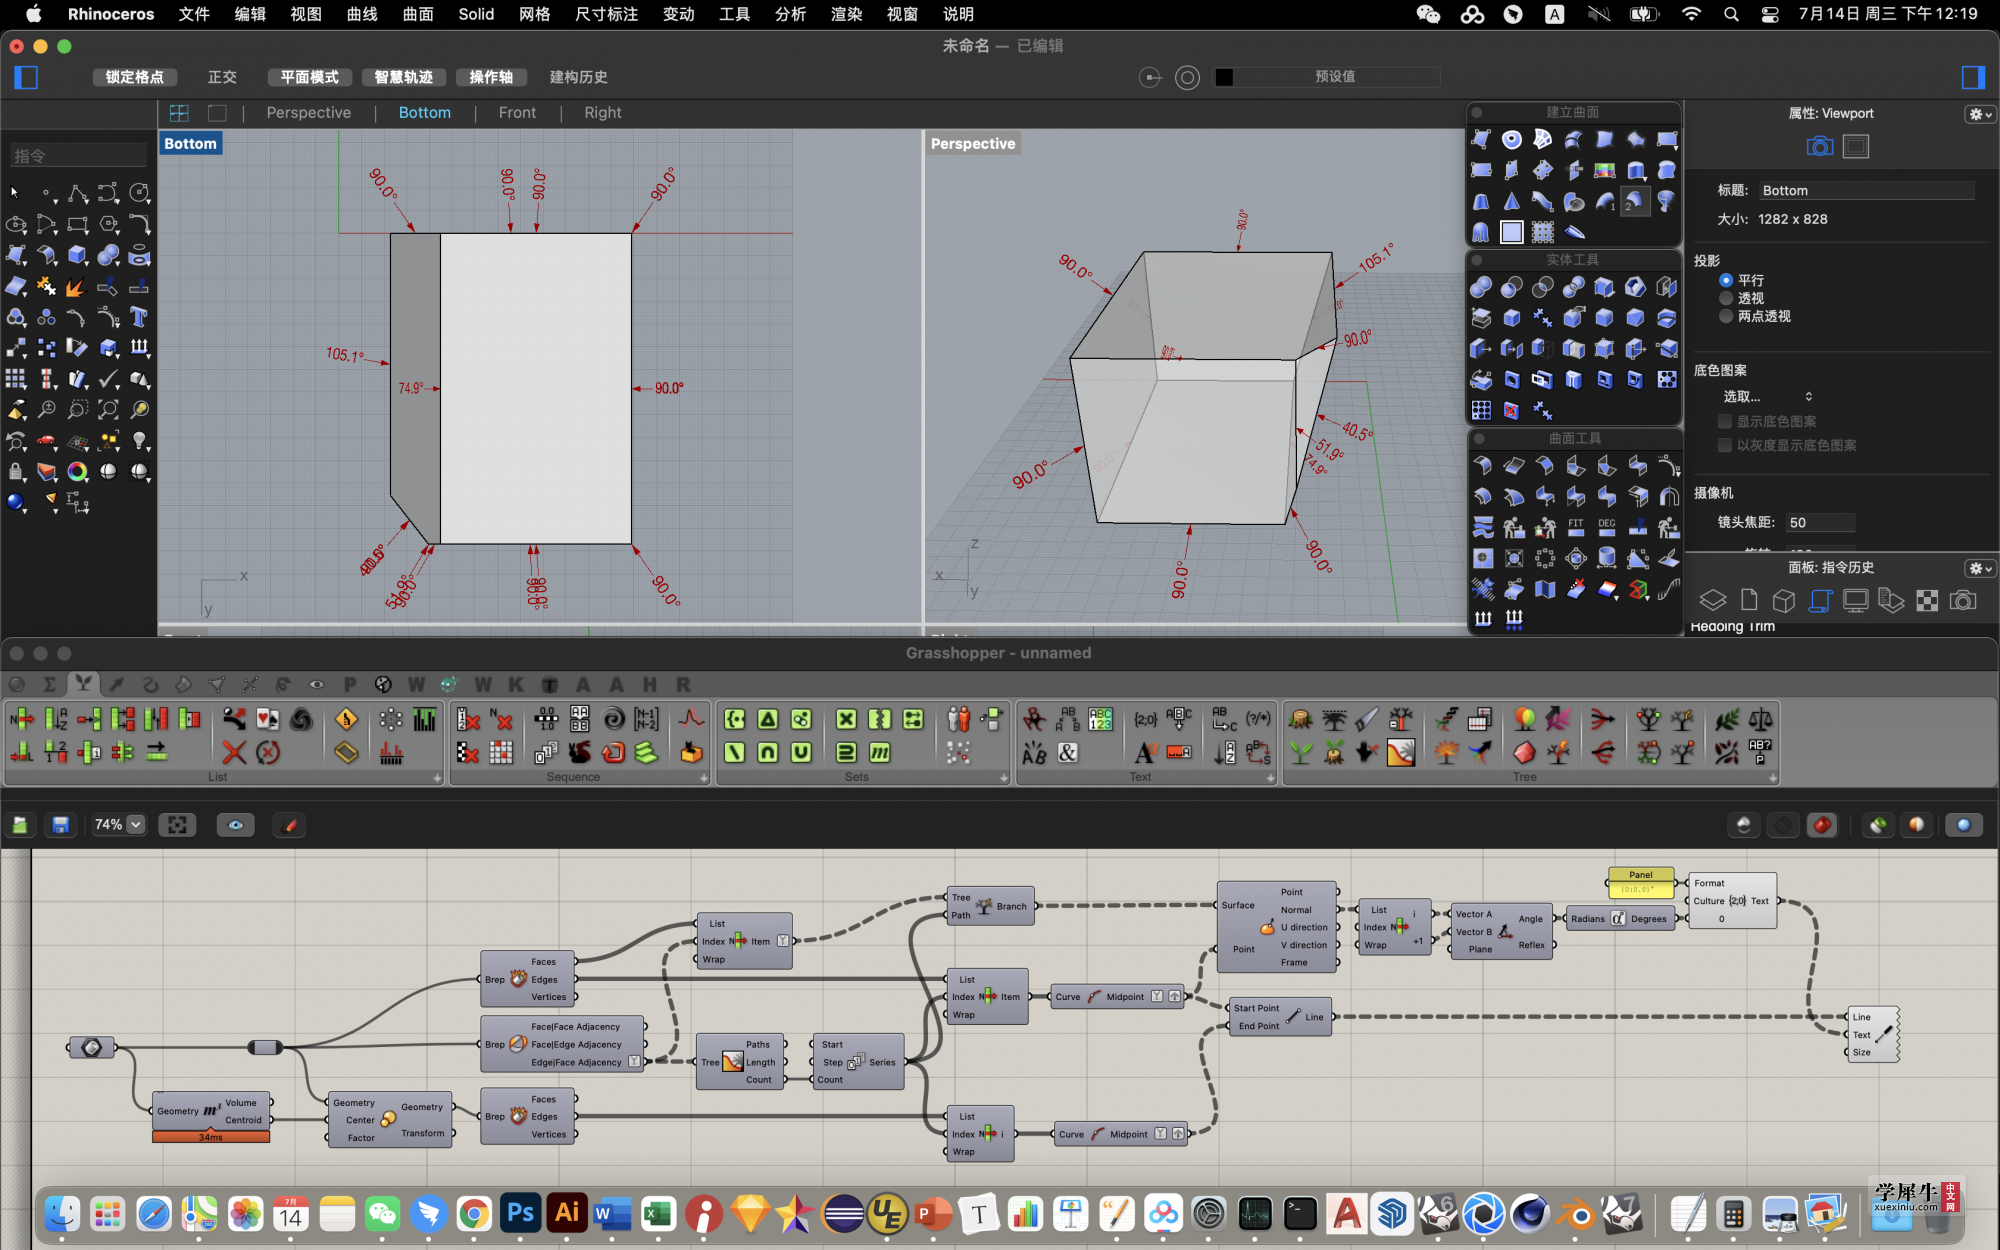Screen dimensions: 2000x1250
Task: Select the four-viewport layout icon
Action: (x=179, y=113)
